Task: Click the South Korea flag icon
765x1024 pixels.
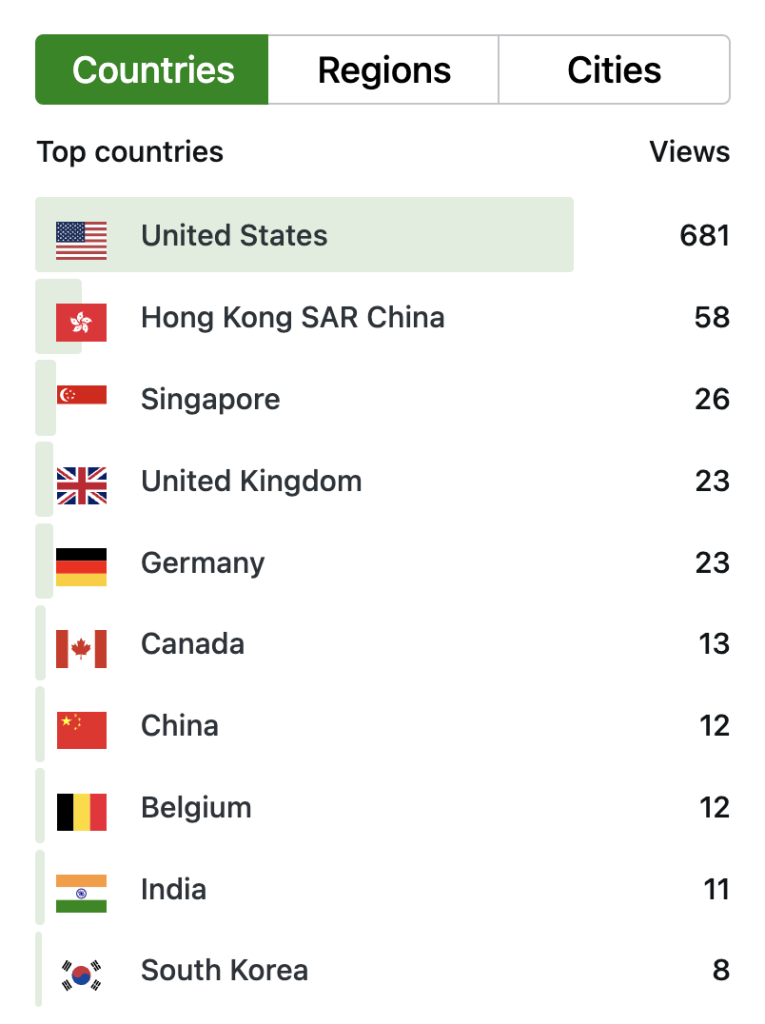Action: point(81,973)
